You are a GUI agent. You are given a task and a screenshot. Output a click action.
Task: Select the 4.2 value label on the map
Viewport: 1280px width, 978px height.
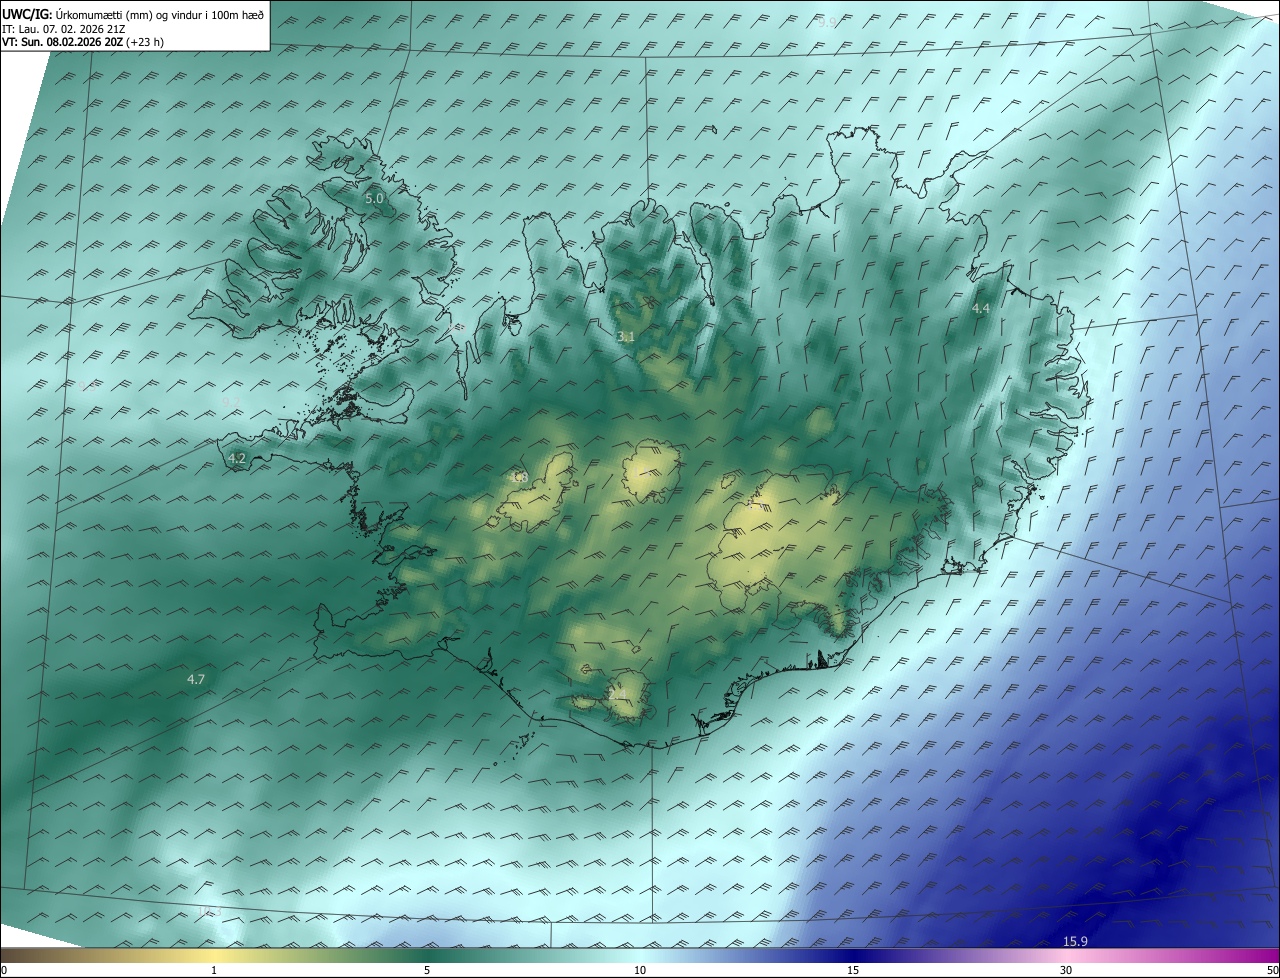237,459
